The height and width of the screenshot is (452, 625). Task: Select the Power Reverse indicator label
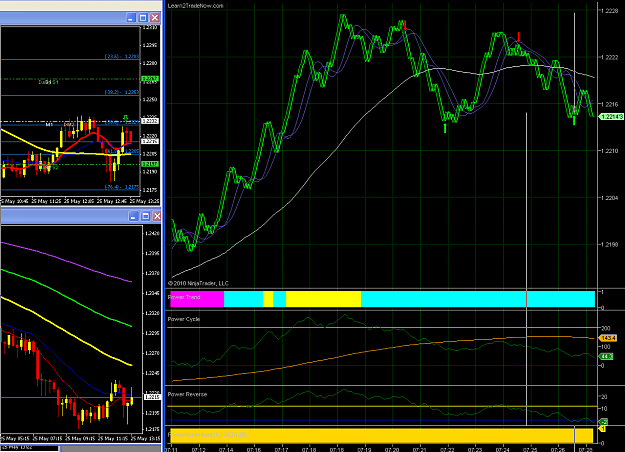[x=187, y=394]
